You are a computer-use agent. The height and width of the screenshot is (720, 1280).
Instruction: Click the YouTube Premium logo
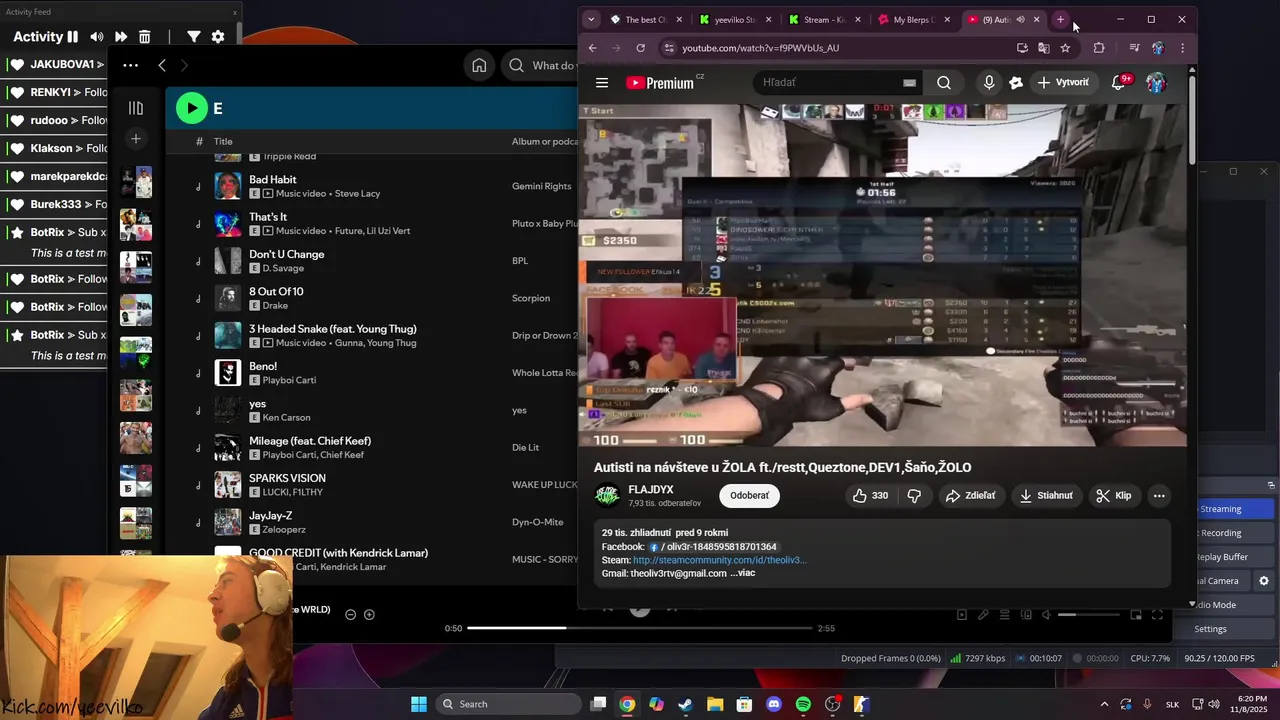pyautogui.click(x=661, y=83)
